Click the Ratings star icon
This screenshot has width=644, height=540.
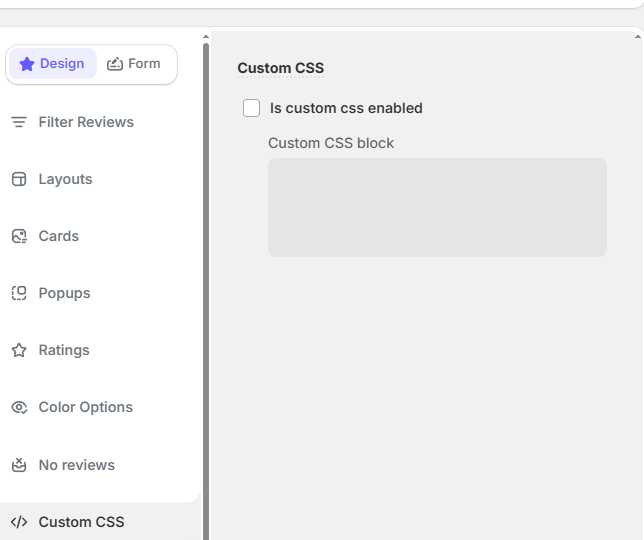click(x=18, y=350)
